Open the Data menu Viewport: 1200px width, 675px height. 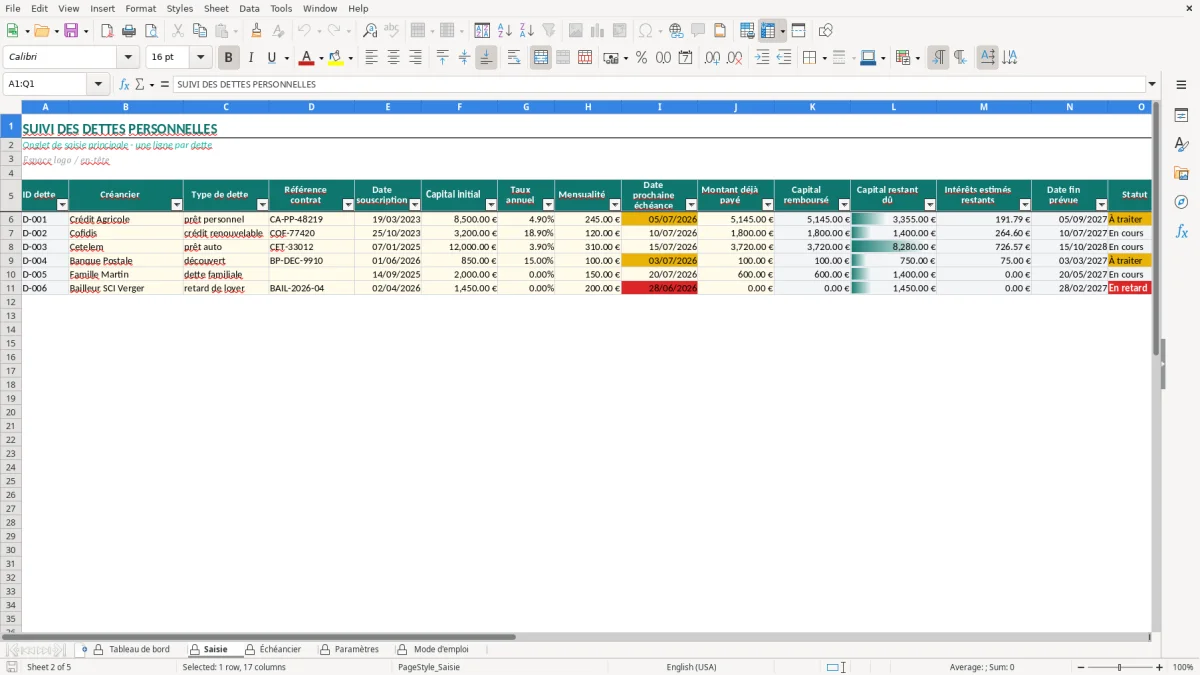click(249, 8)
